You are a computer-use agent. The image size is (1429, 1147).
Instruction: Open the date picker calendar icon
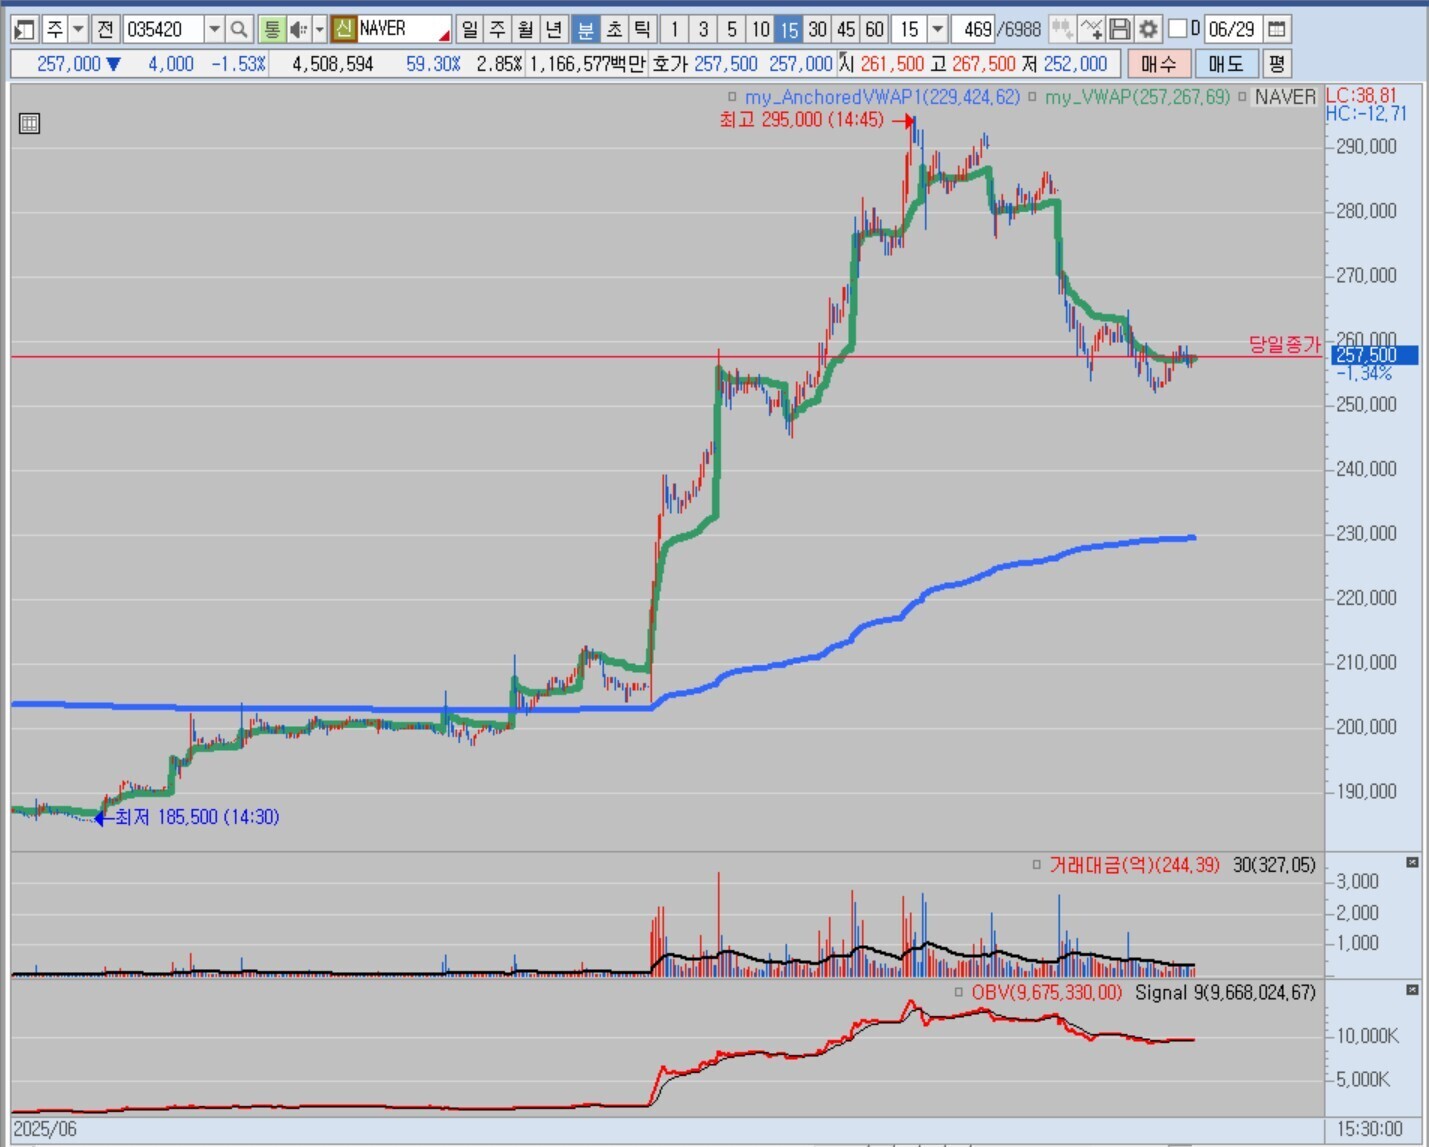[x=1277, y=29]
